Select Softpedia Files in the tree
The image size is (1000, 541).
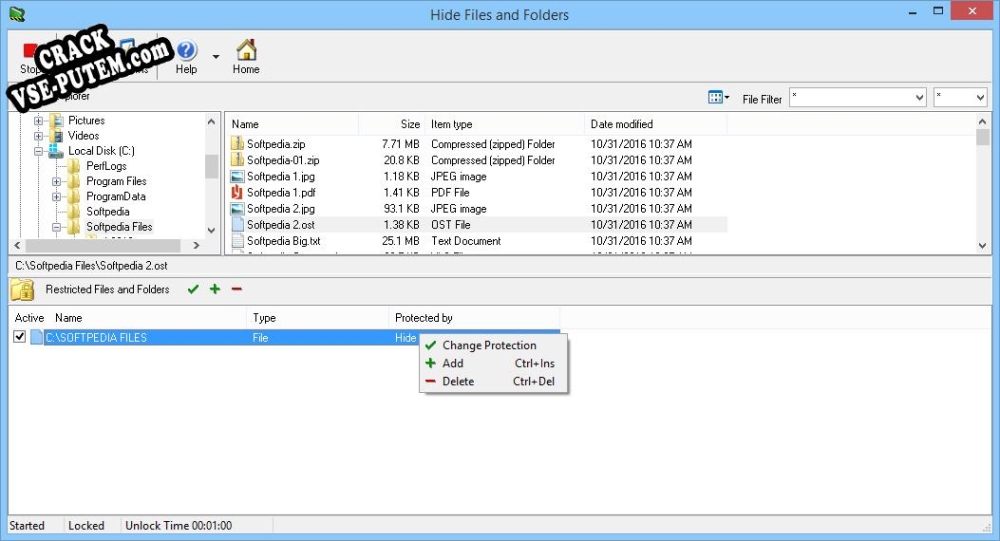pyautogui.click(x=119, y=226)
